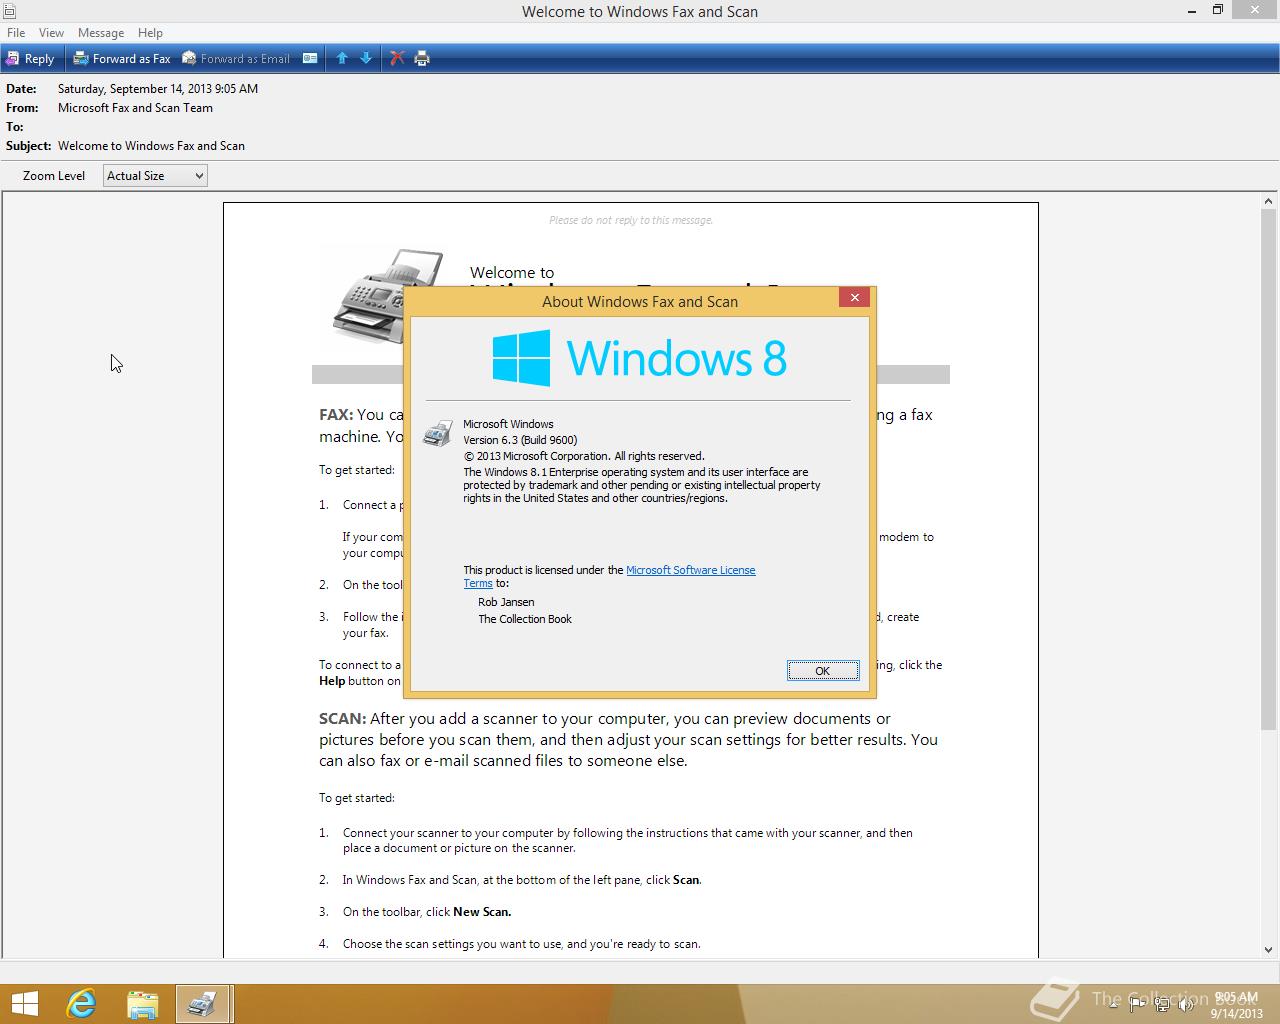The width and height of the screenshot is (1280, 1024).
Task: Open Internet Explorer from the taskbar
Action: pos(81,1004)
